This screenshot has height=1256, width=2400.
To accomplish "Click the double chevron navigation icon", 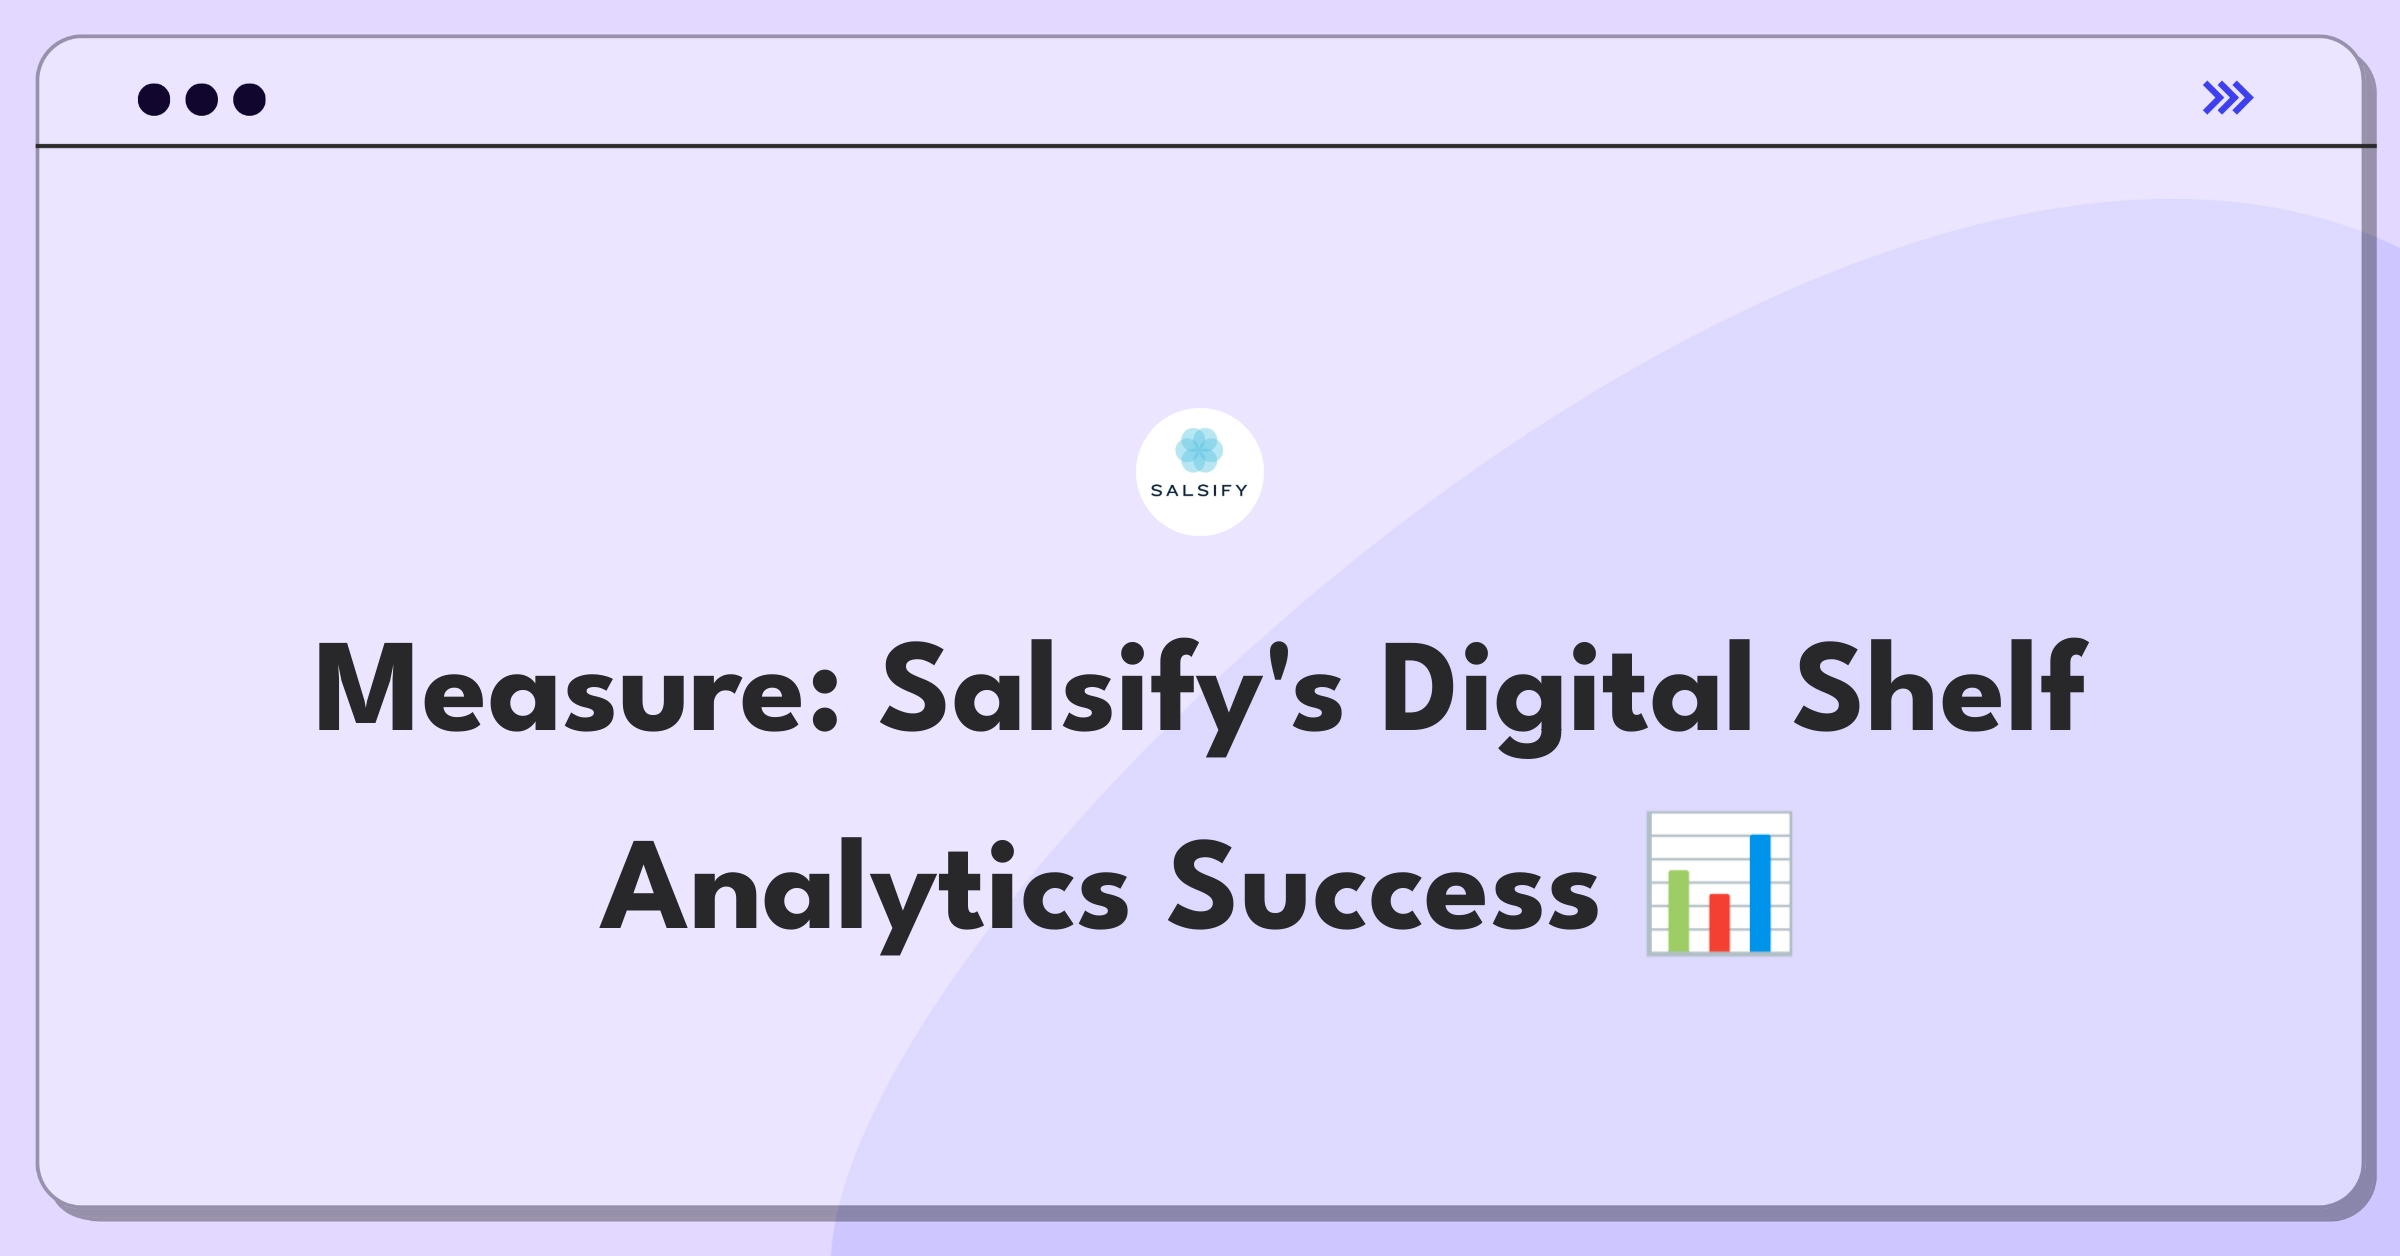I will [2229, 98].
